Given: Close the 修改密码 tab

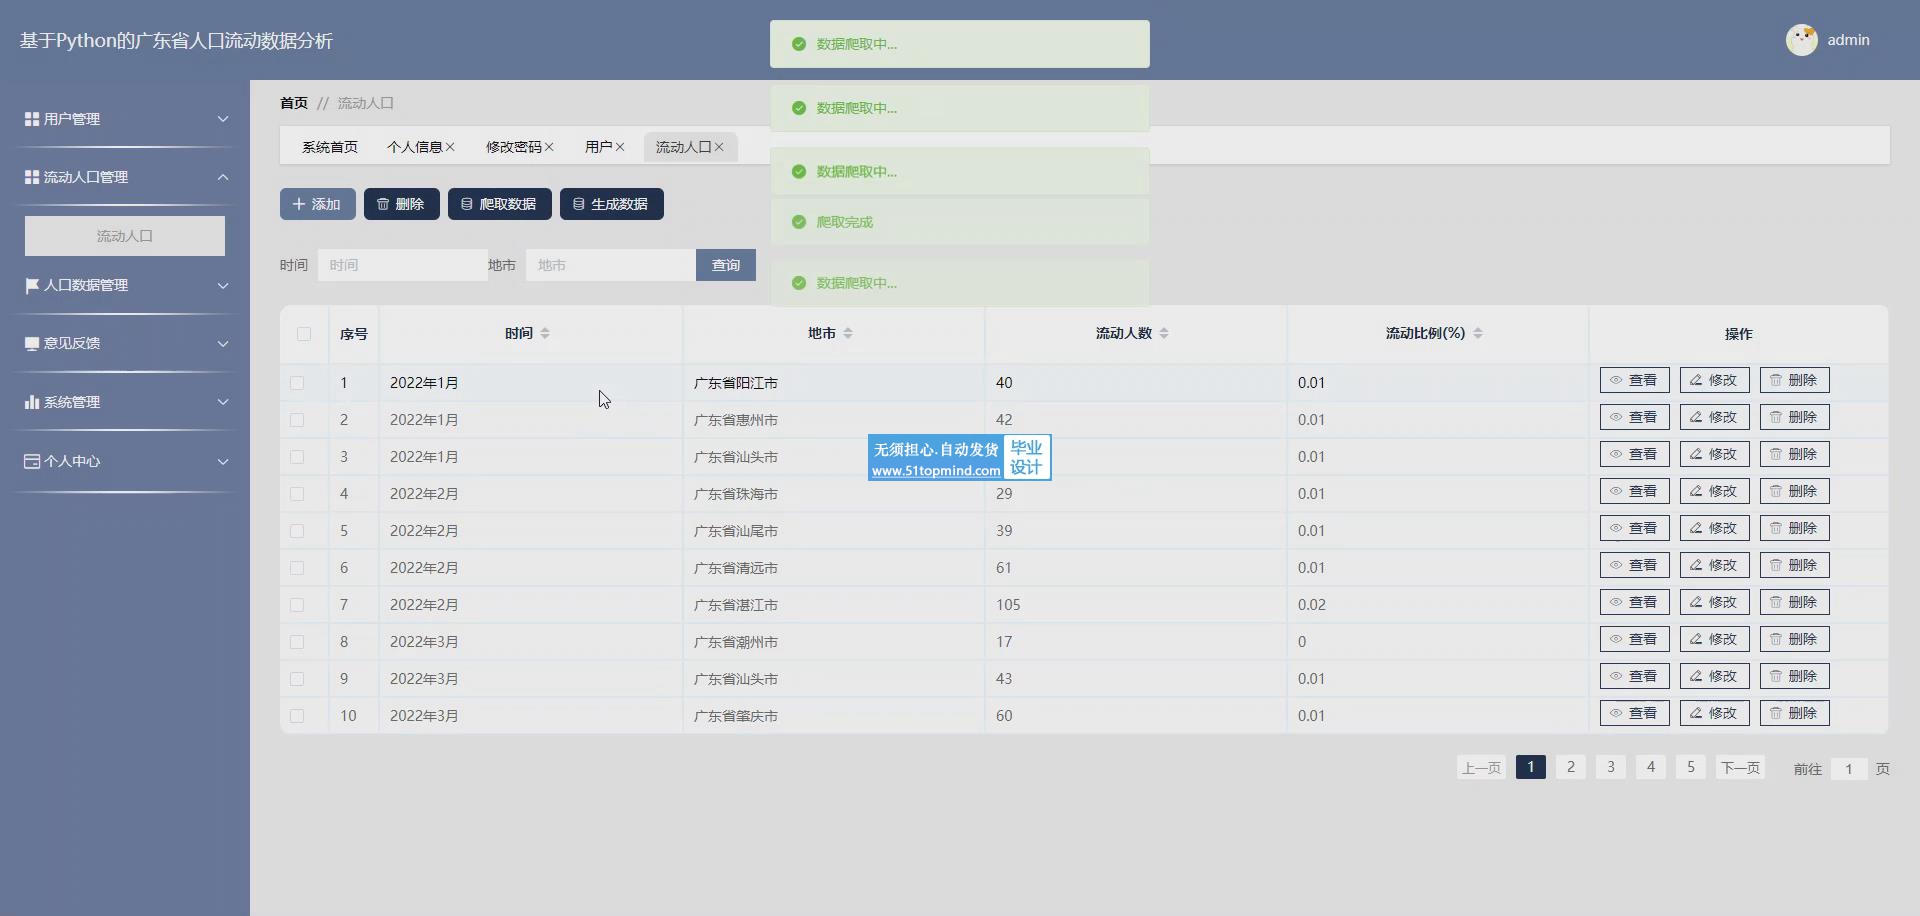Looking at the screenshot, I should pos(549,147).
